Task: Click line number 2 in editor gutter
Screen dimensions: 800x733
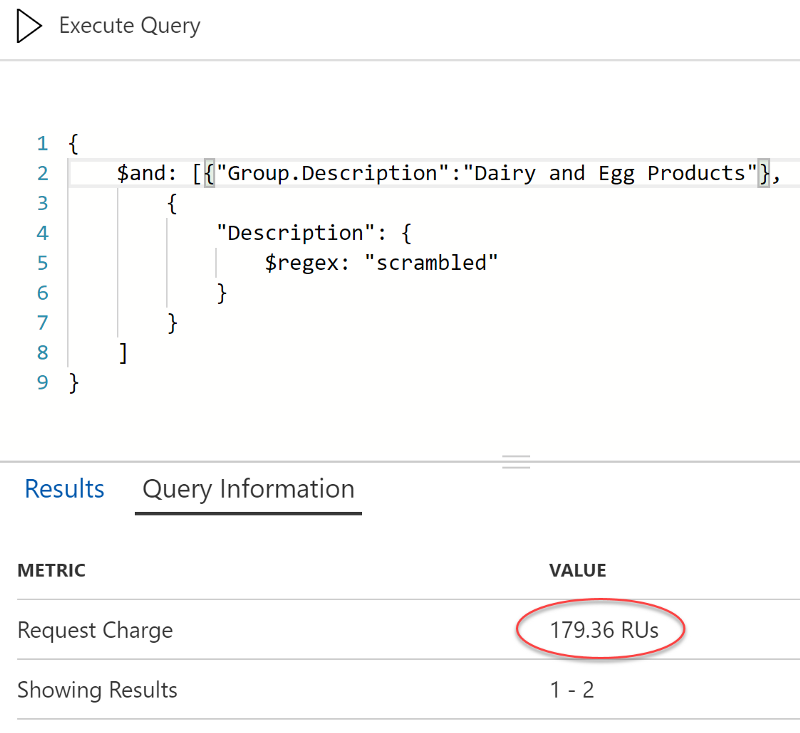Action: [x=42, y=173]
